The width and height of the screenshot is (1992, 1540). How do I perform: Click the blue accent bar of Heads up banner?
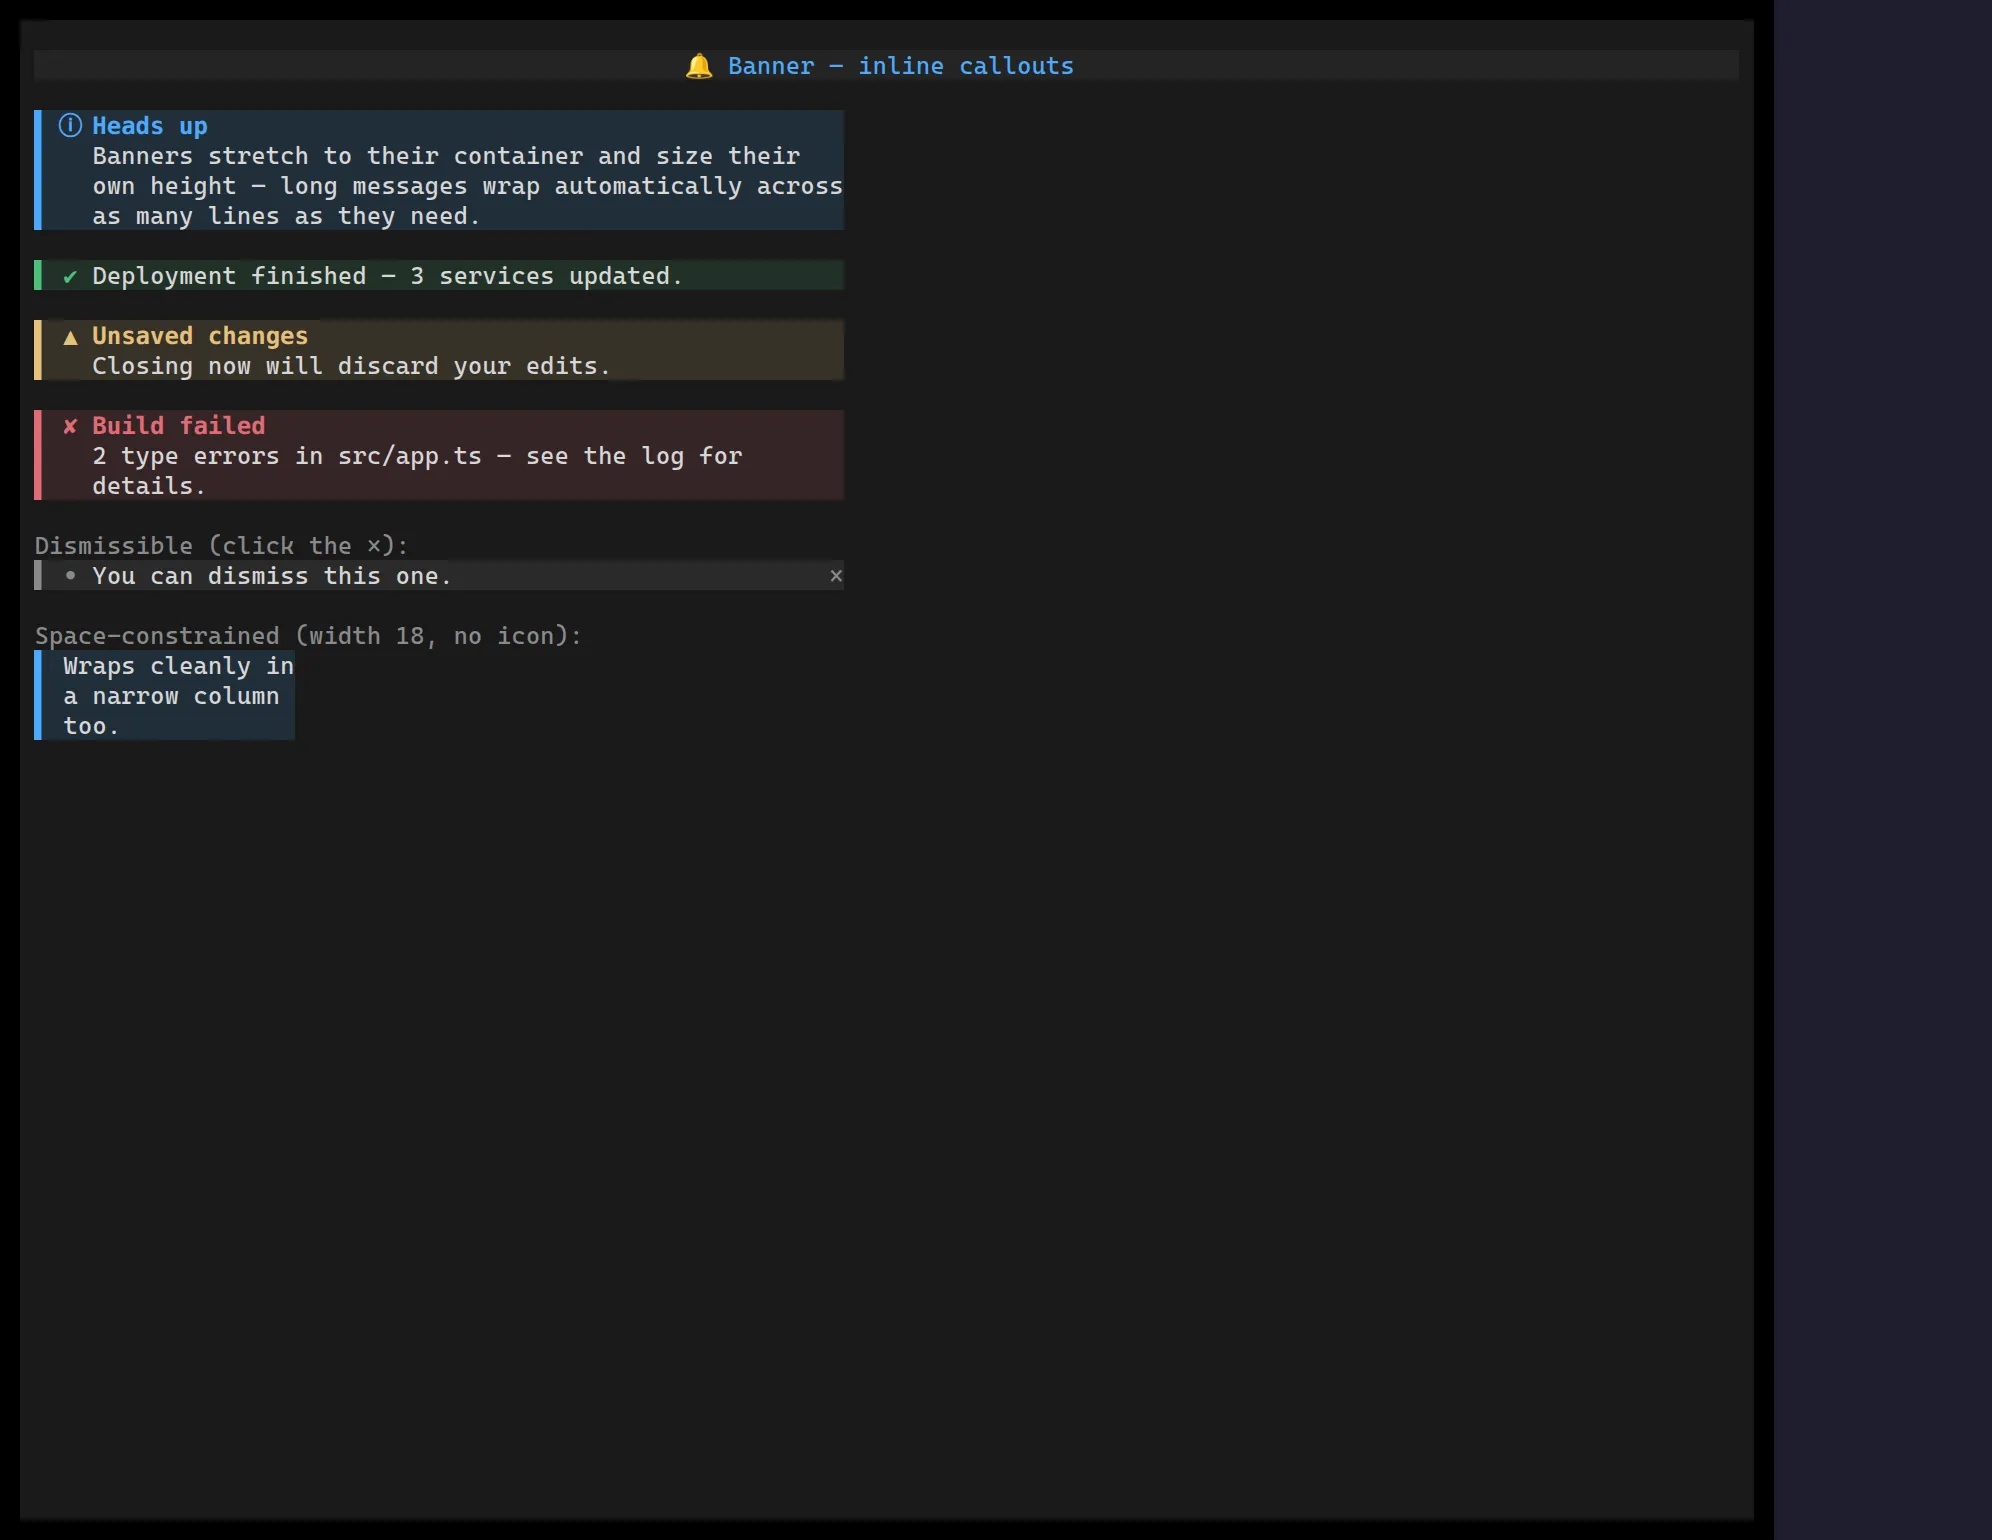38,170
